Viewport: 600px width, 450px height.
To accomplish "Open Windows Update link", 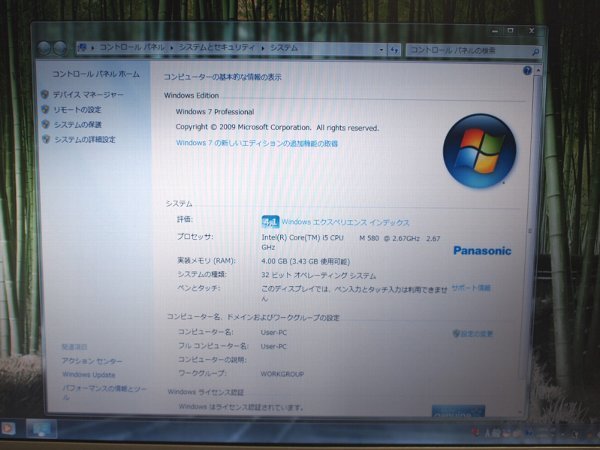I will pyautogui.click(x=89, y=375).
